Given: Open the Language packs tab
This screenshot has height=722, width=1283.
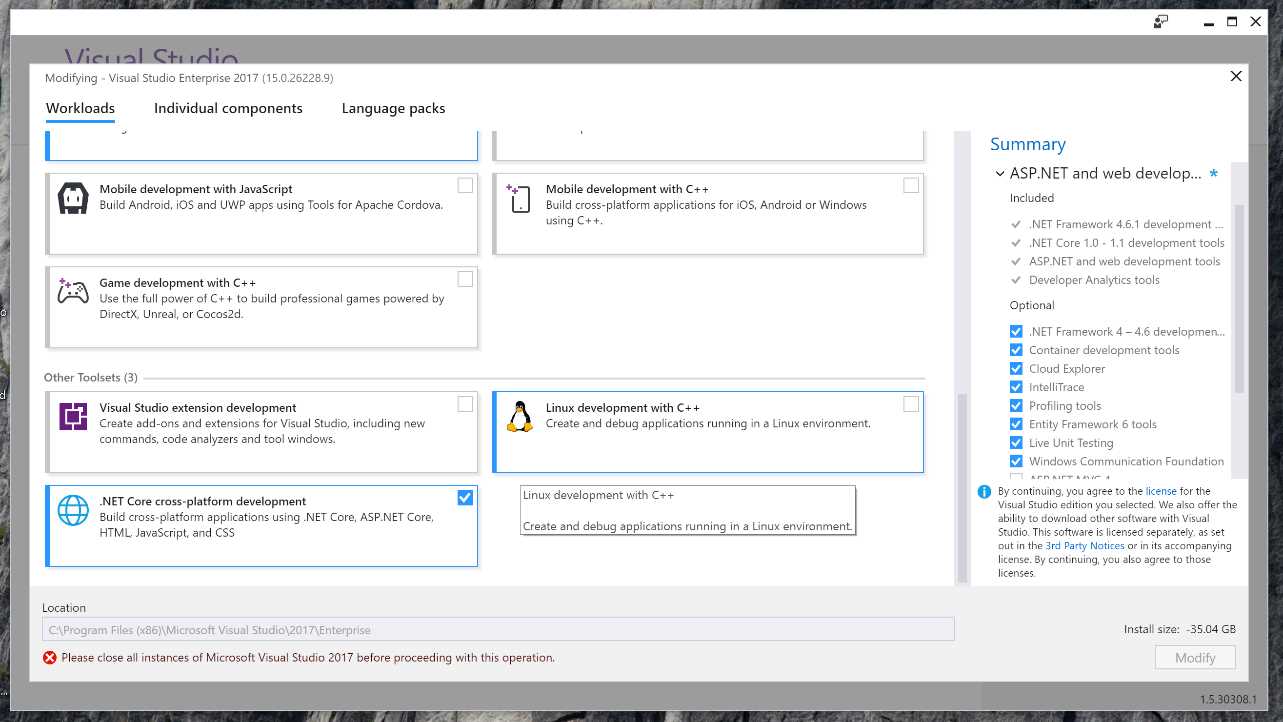Looking at the screenshot, I should click(x=393, y=108).
